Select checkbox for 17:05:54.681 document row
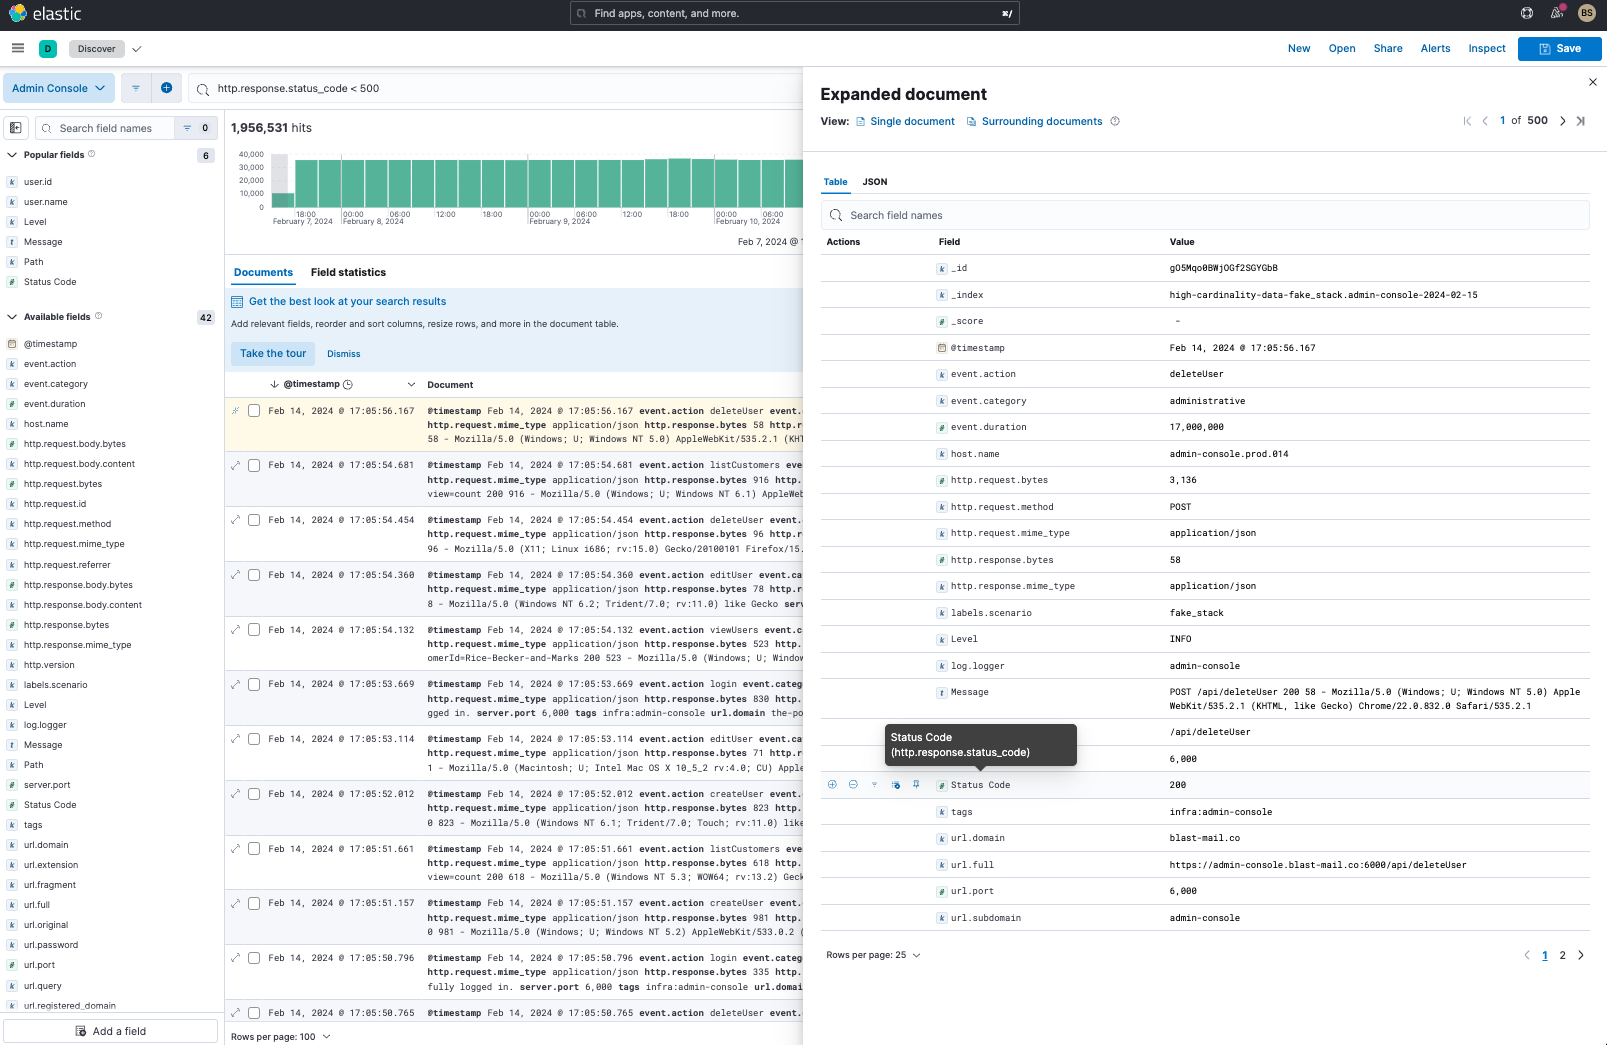Image resolution: width=1607 pixels, height=1045 pixels. point(254,465)
